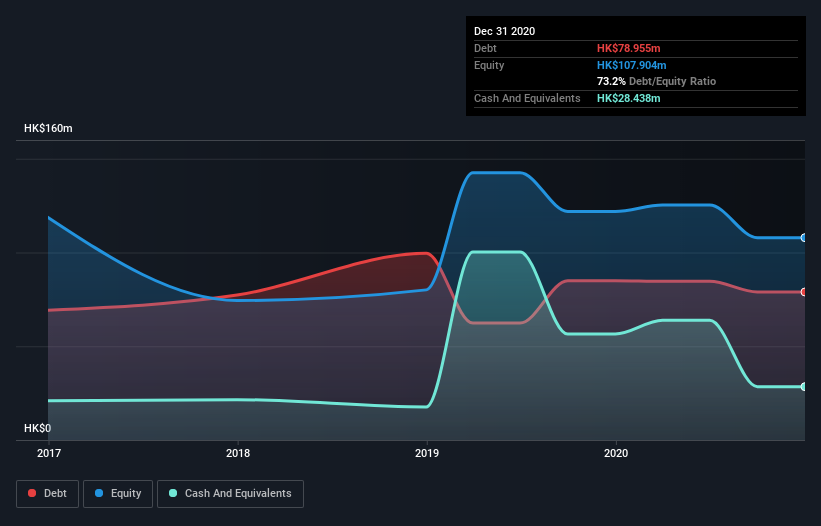Click the 2018 x-axis label
821x526 pixels.
[x=238, y=453]
